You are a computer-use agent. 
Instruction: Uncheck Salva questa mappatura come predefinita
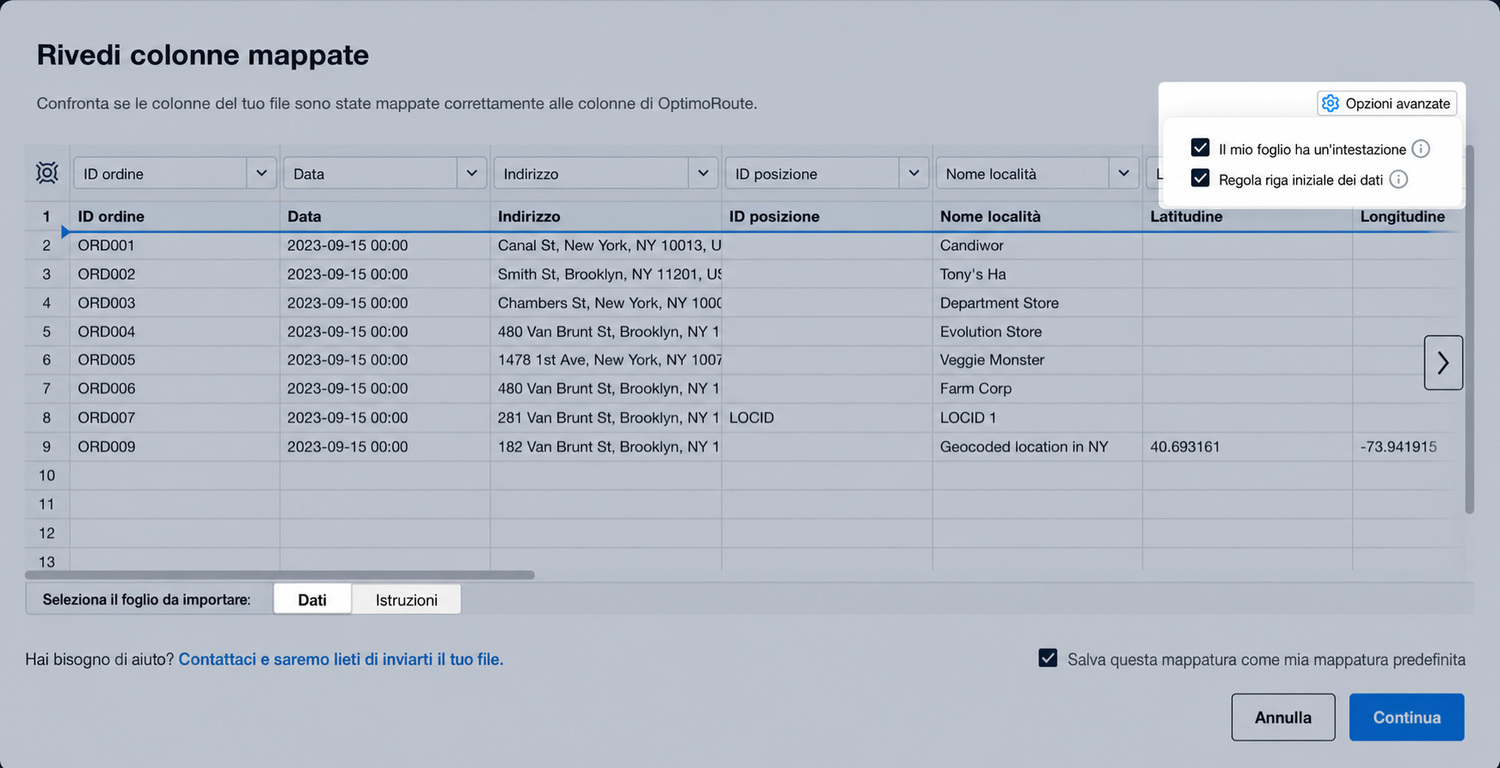pos(1048,658)
